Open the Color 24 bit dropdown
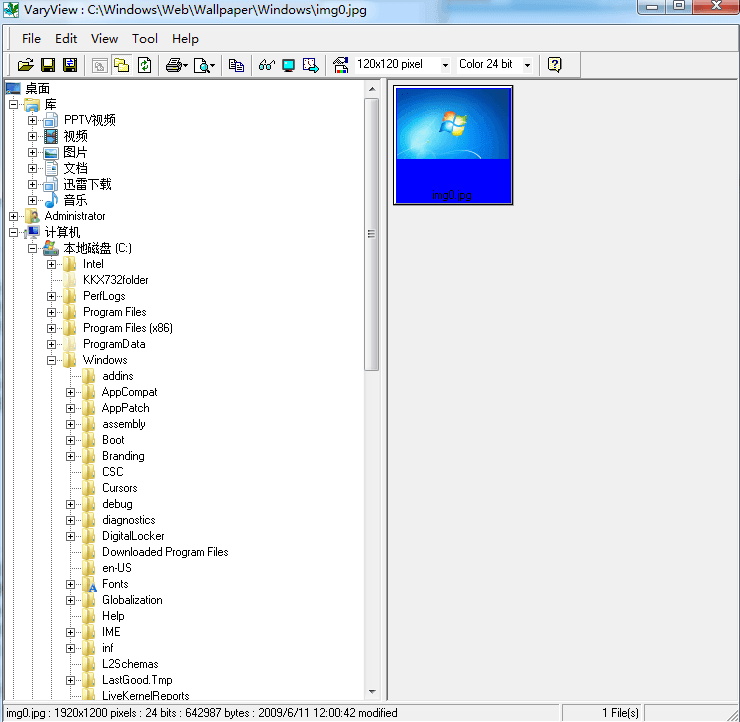The height and width of the screenshot is (722, 740). [x=527, y=65]
